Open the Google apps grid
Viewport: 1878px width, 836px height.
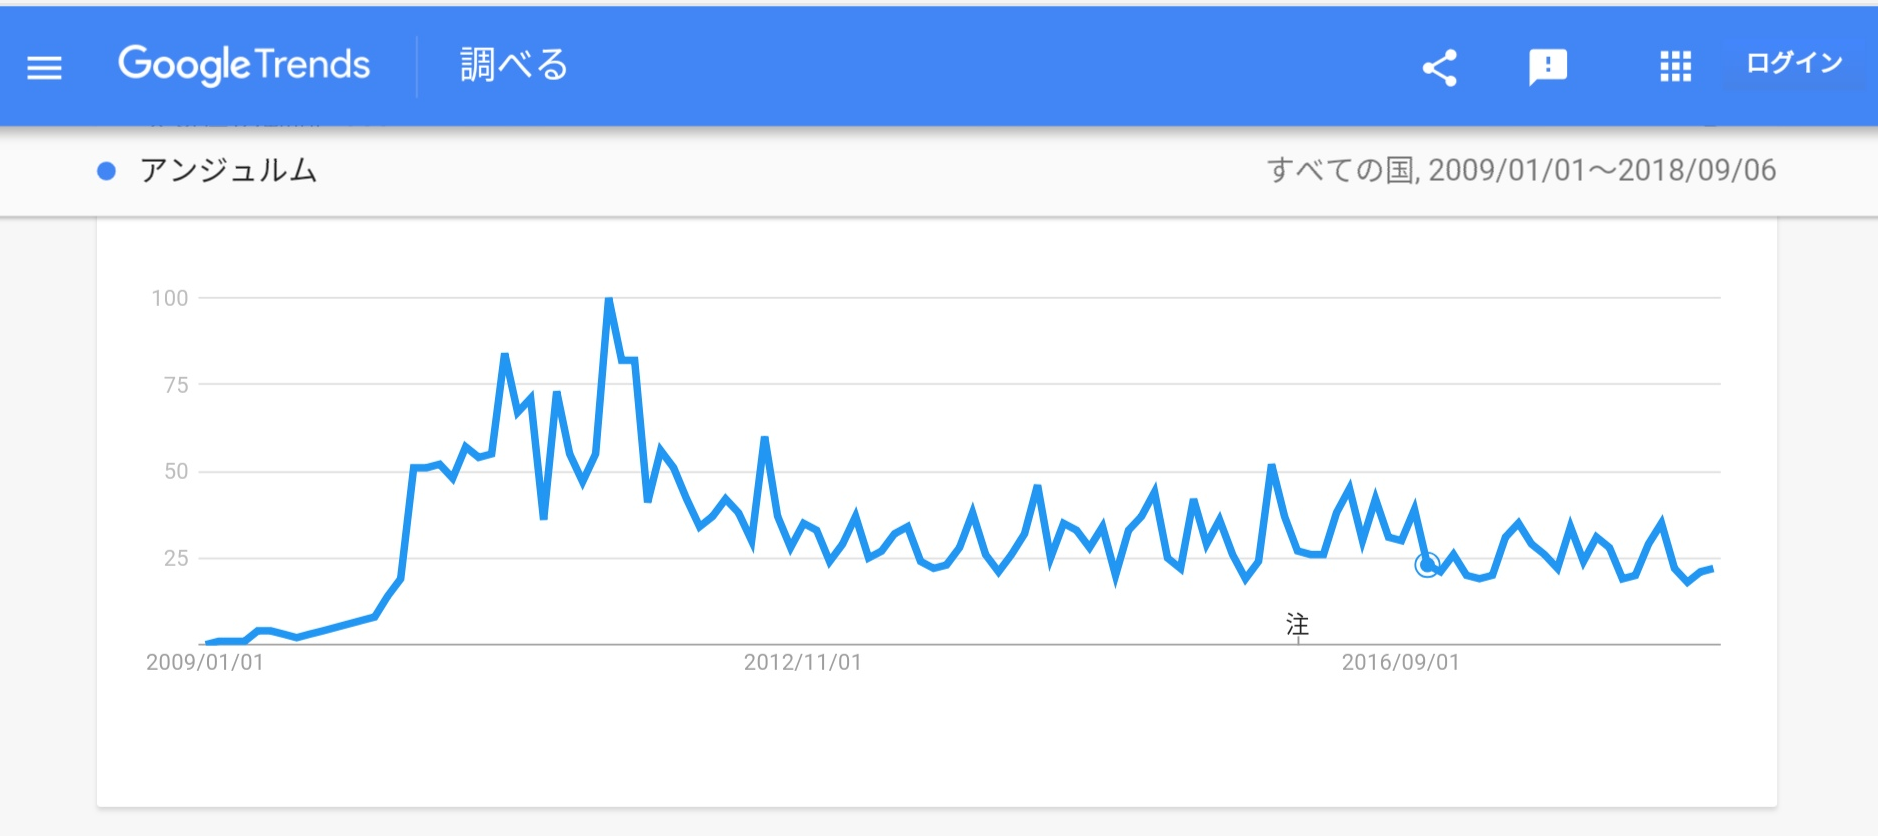point(1675,67)
